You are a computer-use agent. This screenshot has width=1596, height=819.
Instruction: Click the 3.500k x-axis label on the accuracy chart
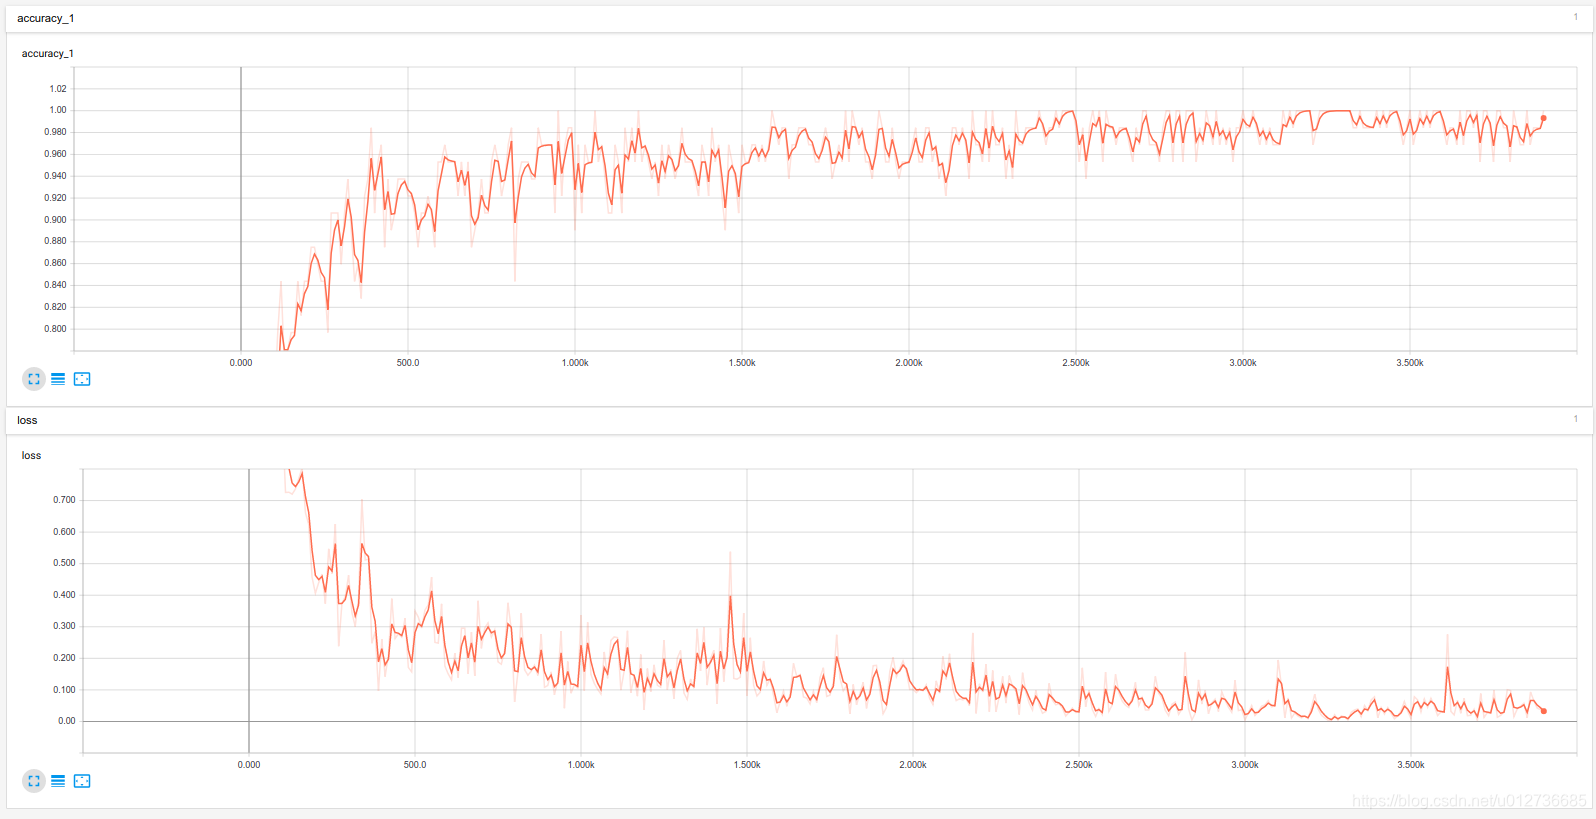click(1410, 363)
